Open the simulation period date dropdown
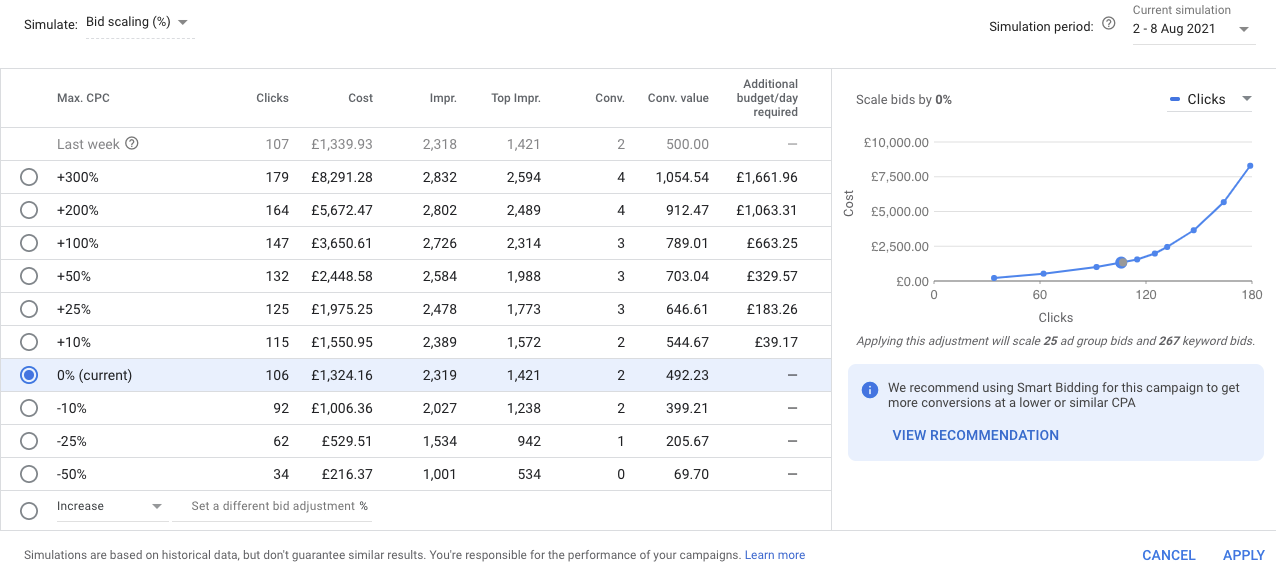 coord(1192,29)
